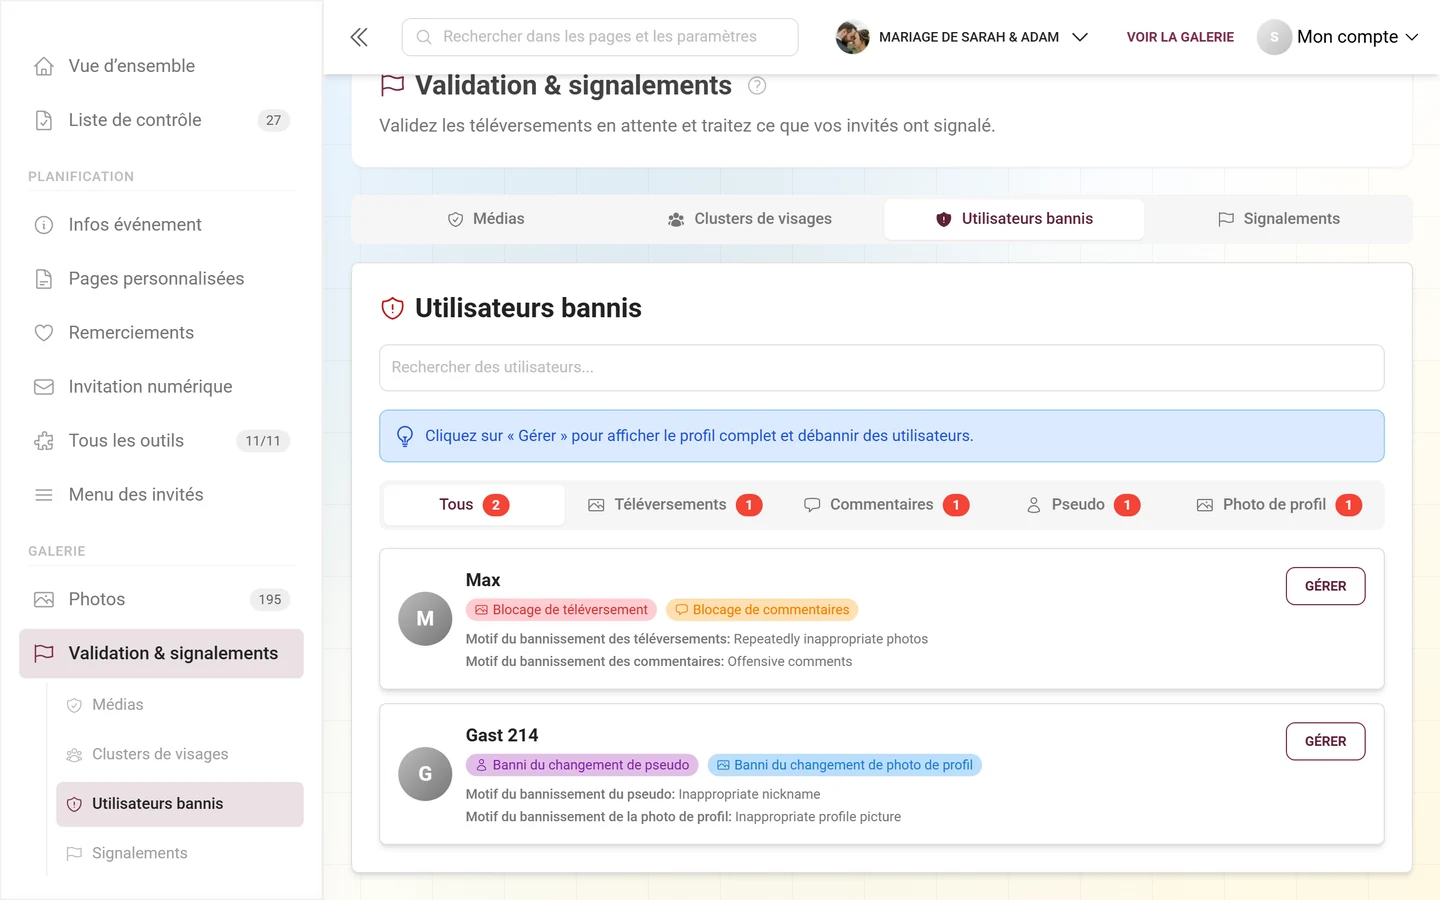Open Menu des invités
The height and width of the screenshot is (900, 1440).
click(161, 495)
